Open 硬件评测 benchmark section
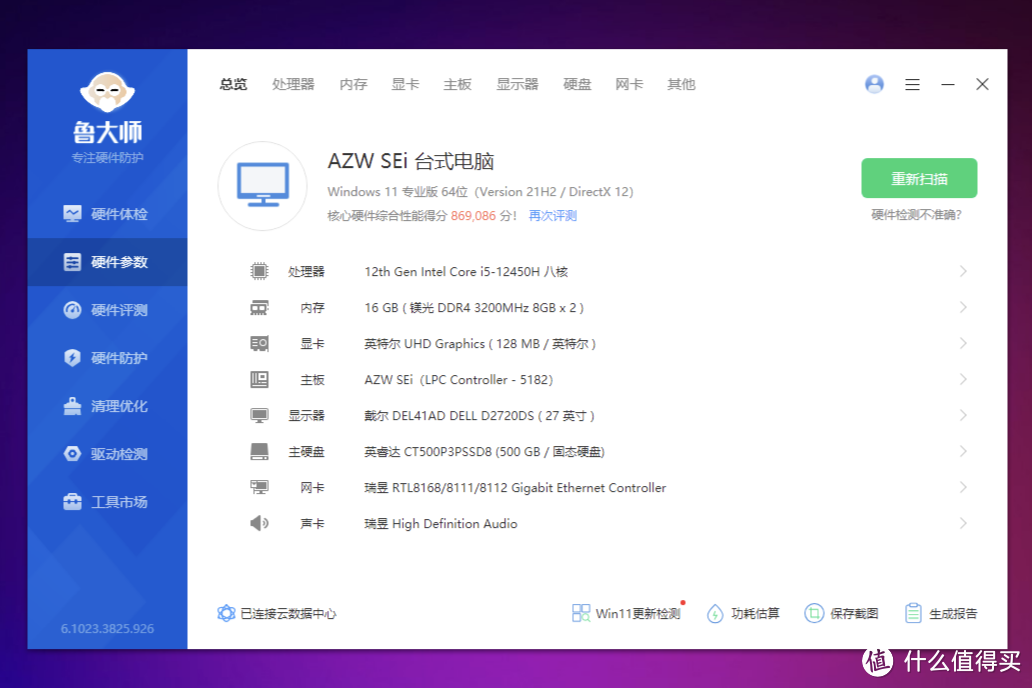Screen dimensions: 1032x688 [107, 310]
